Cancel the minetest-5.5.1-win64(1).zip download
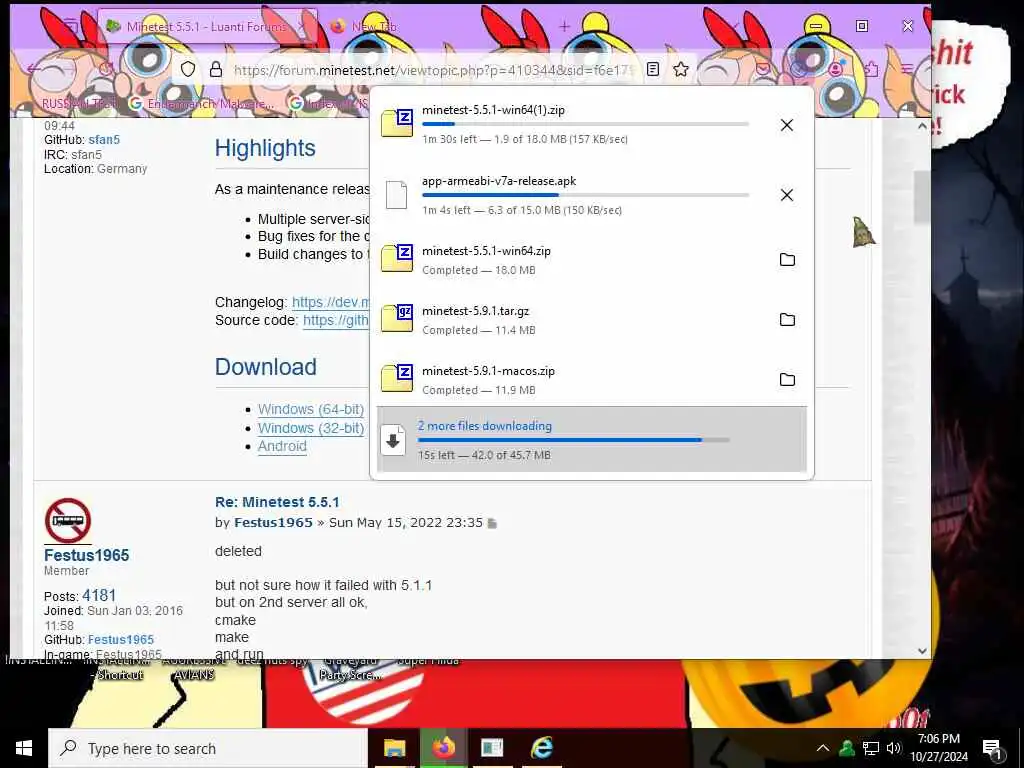Screen dimensions: 1024x768 click(x=787, y=125)
